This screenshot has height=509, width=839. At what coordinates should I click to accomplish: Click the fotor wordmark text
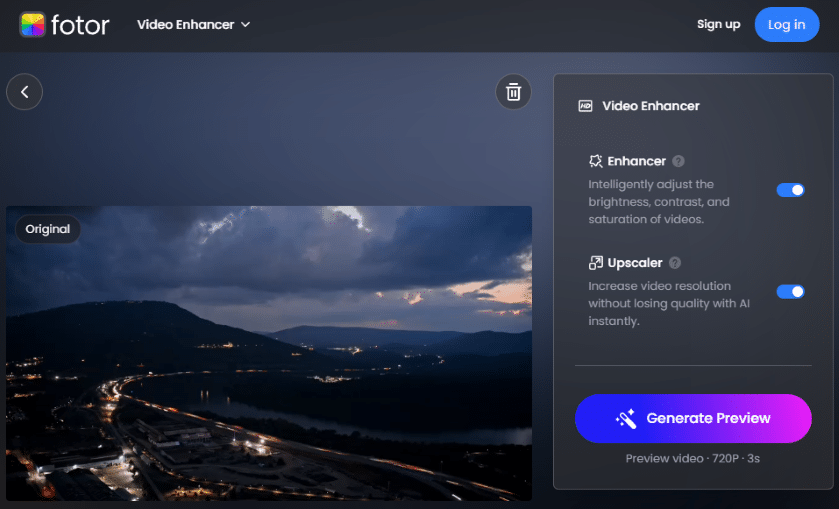click(x=81, y=25)
